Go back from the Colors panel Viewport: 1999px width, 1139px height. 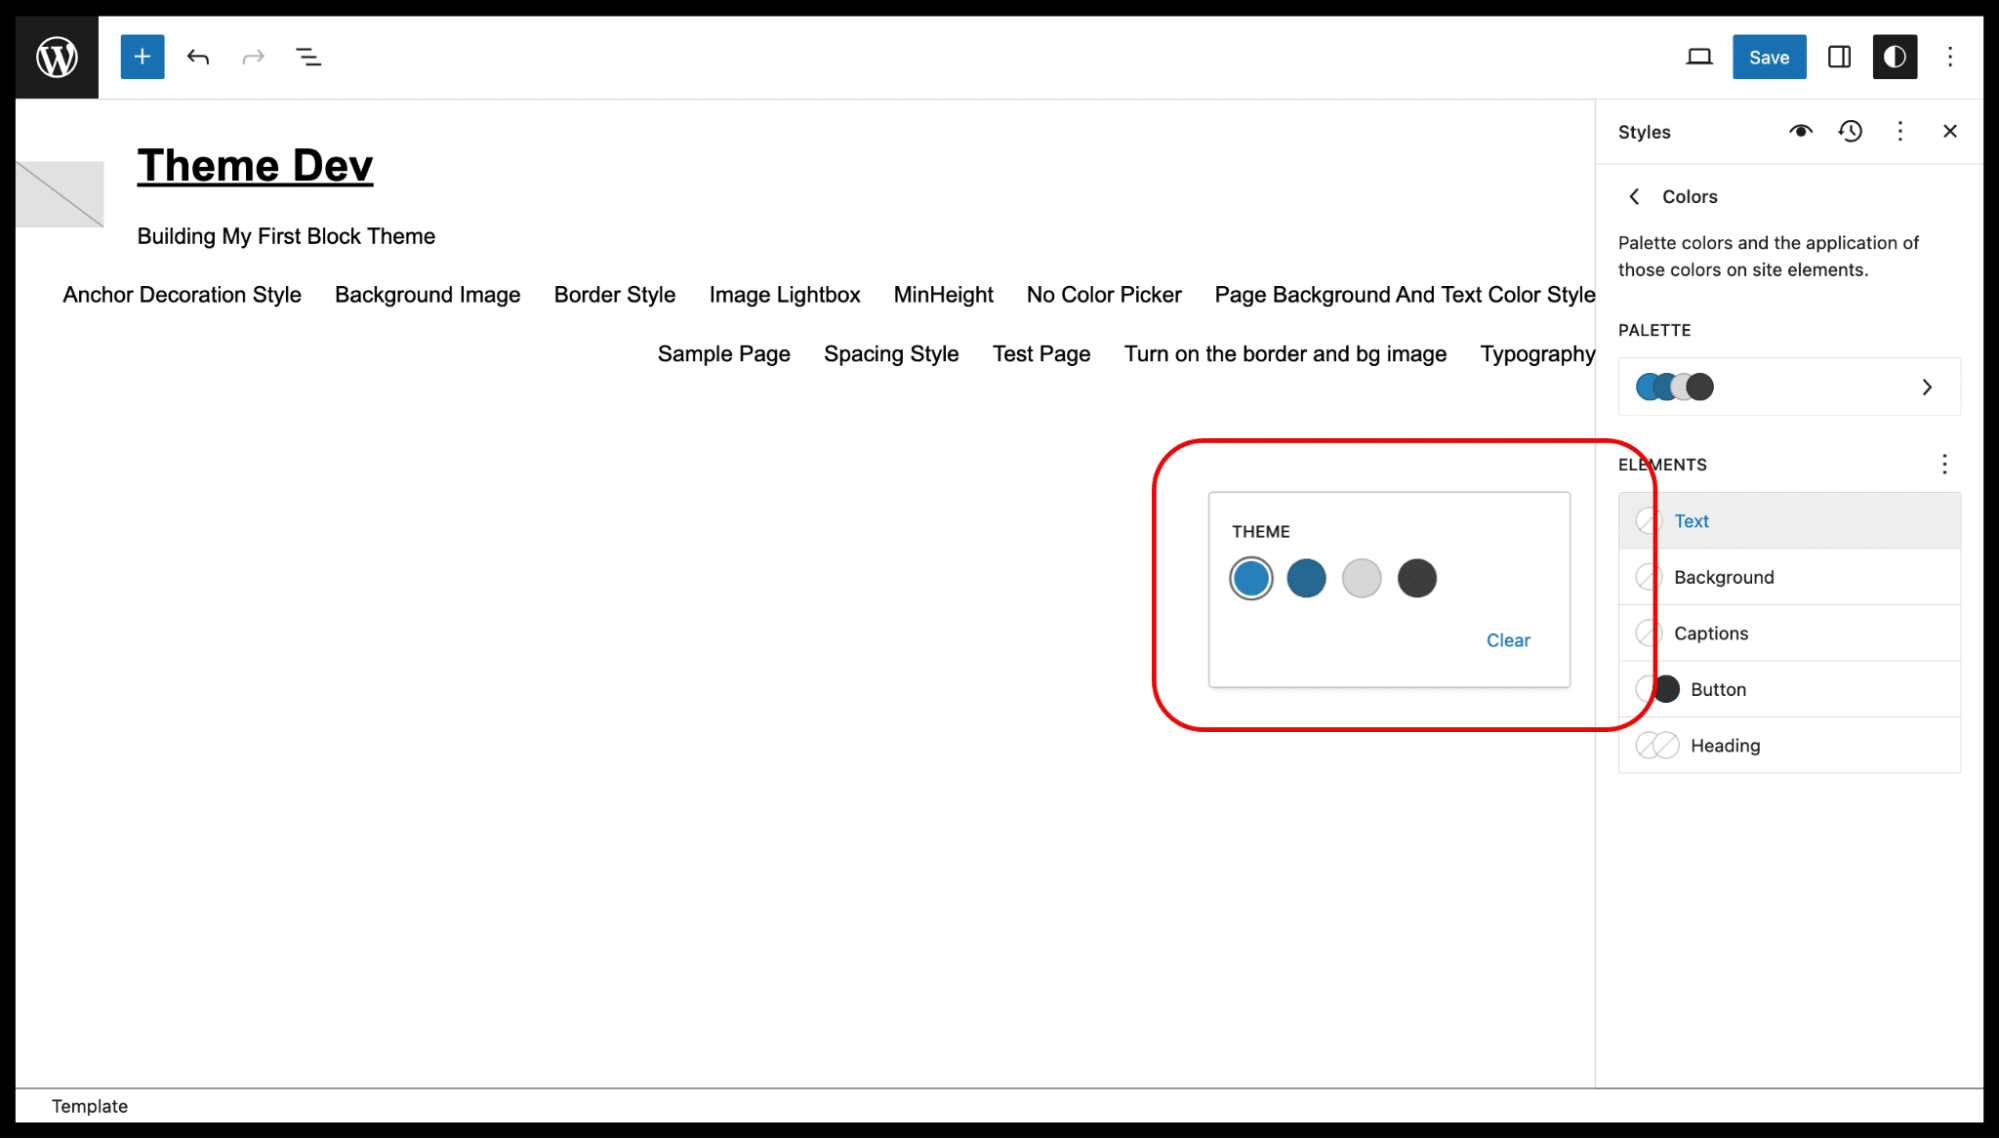(1634, 197)
